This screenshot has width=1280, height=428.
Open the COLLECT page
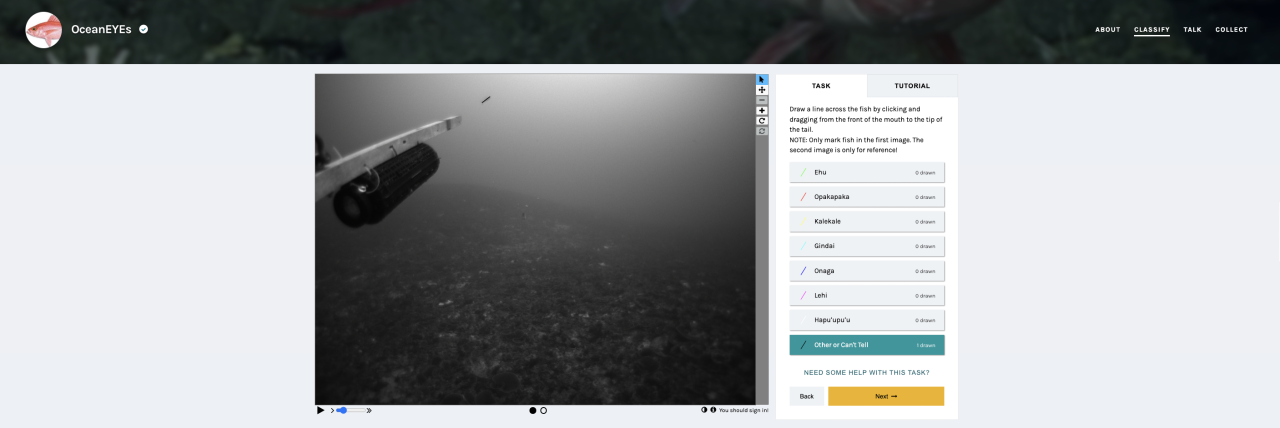point(1232,30)
